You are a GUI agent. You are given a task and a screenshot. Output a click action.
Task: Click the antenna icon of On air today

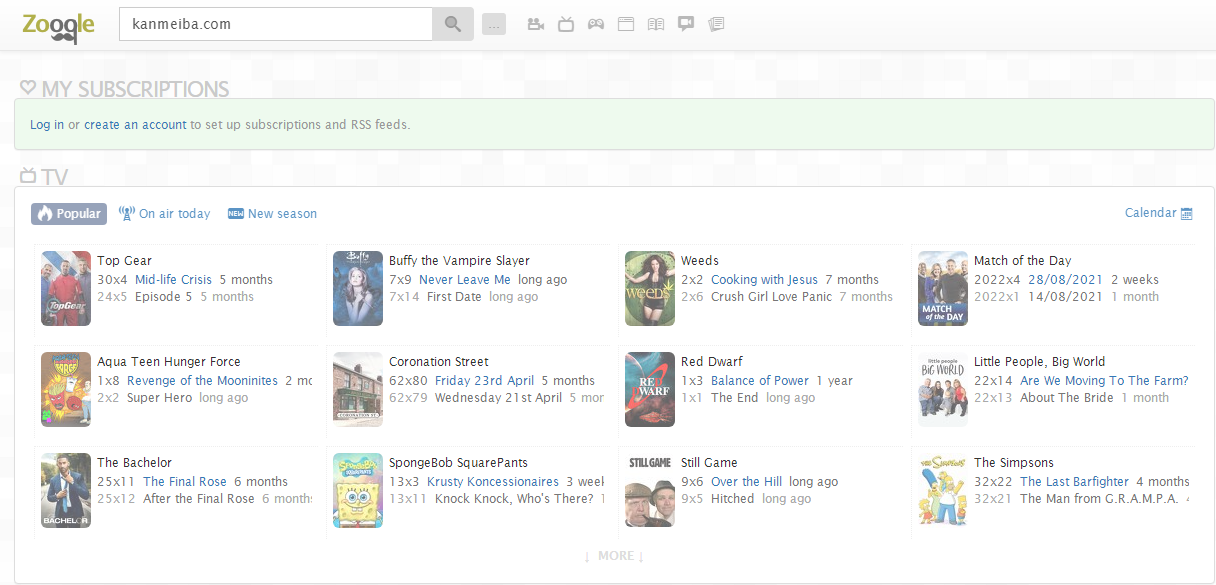coord(126,213)
